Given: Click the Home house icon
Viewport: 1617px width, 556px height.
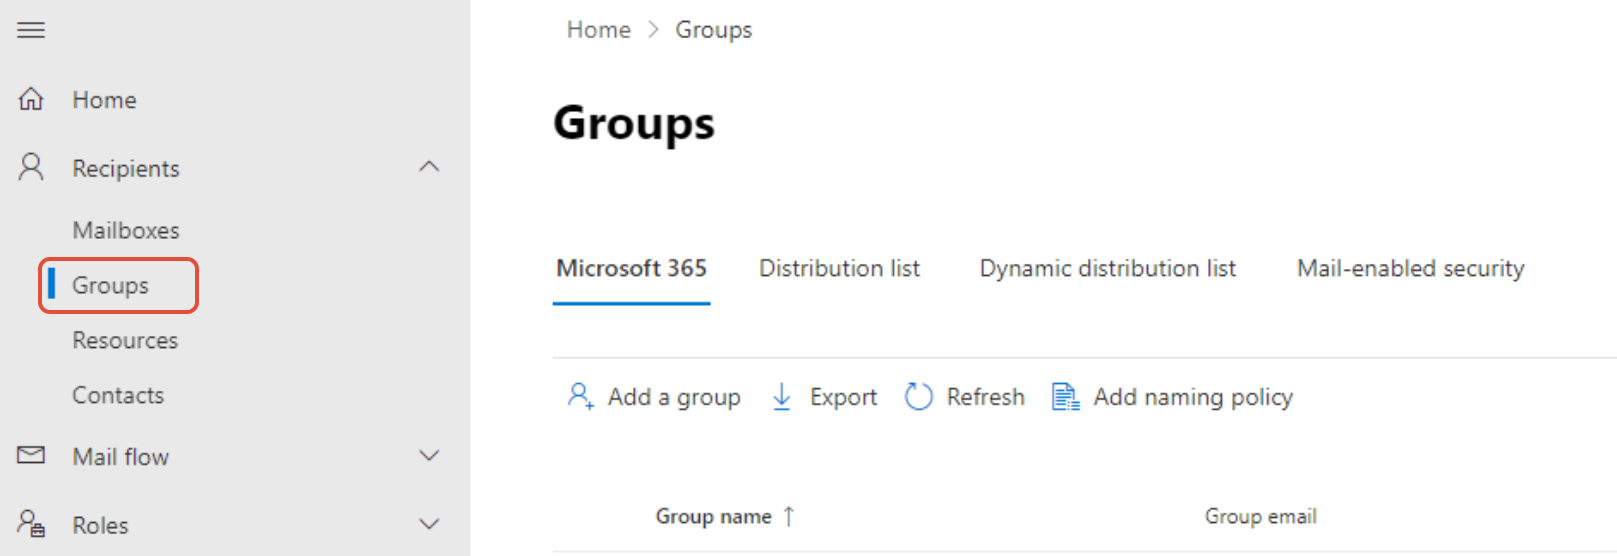Looking at the screenshot, I should (x=31, y=99).
